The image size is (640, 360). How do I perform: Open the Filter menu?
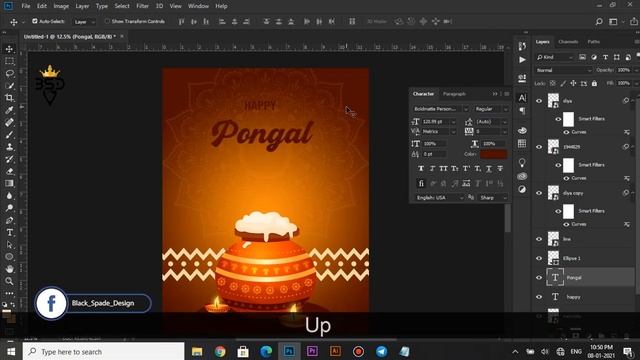pos(142,6)
